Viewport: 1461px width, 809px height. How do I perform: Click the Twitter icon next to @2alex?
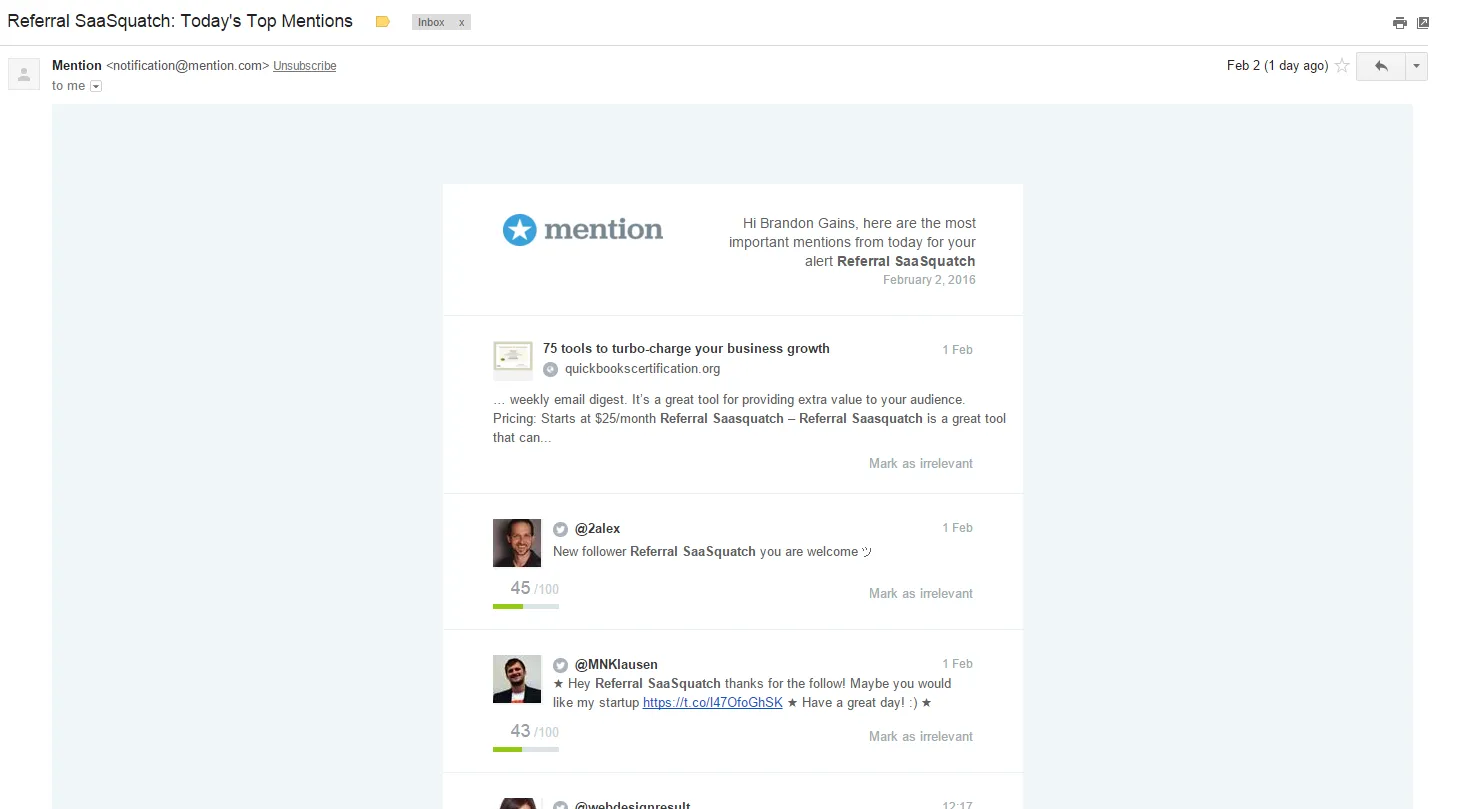point(561,529)
